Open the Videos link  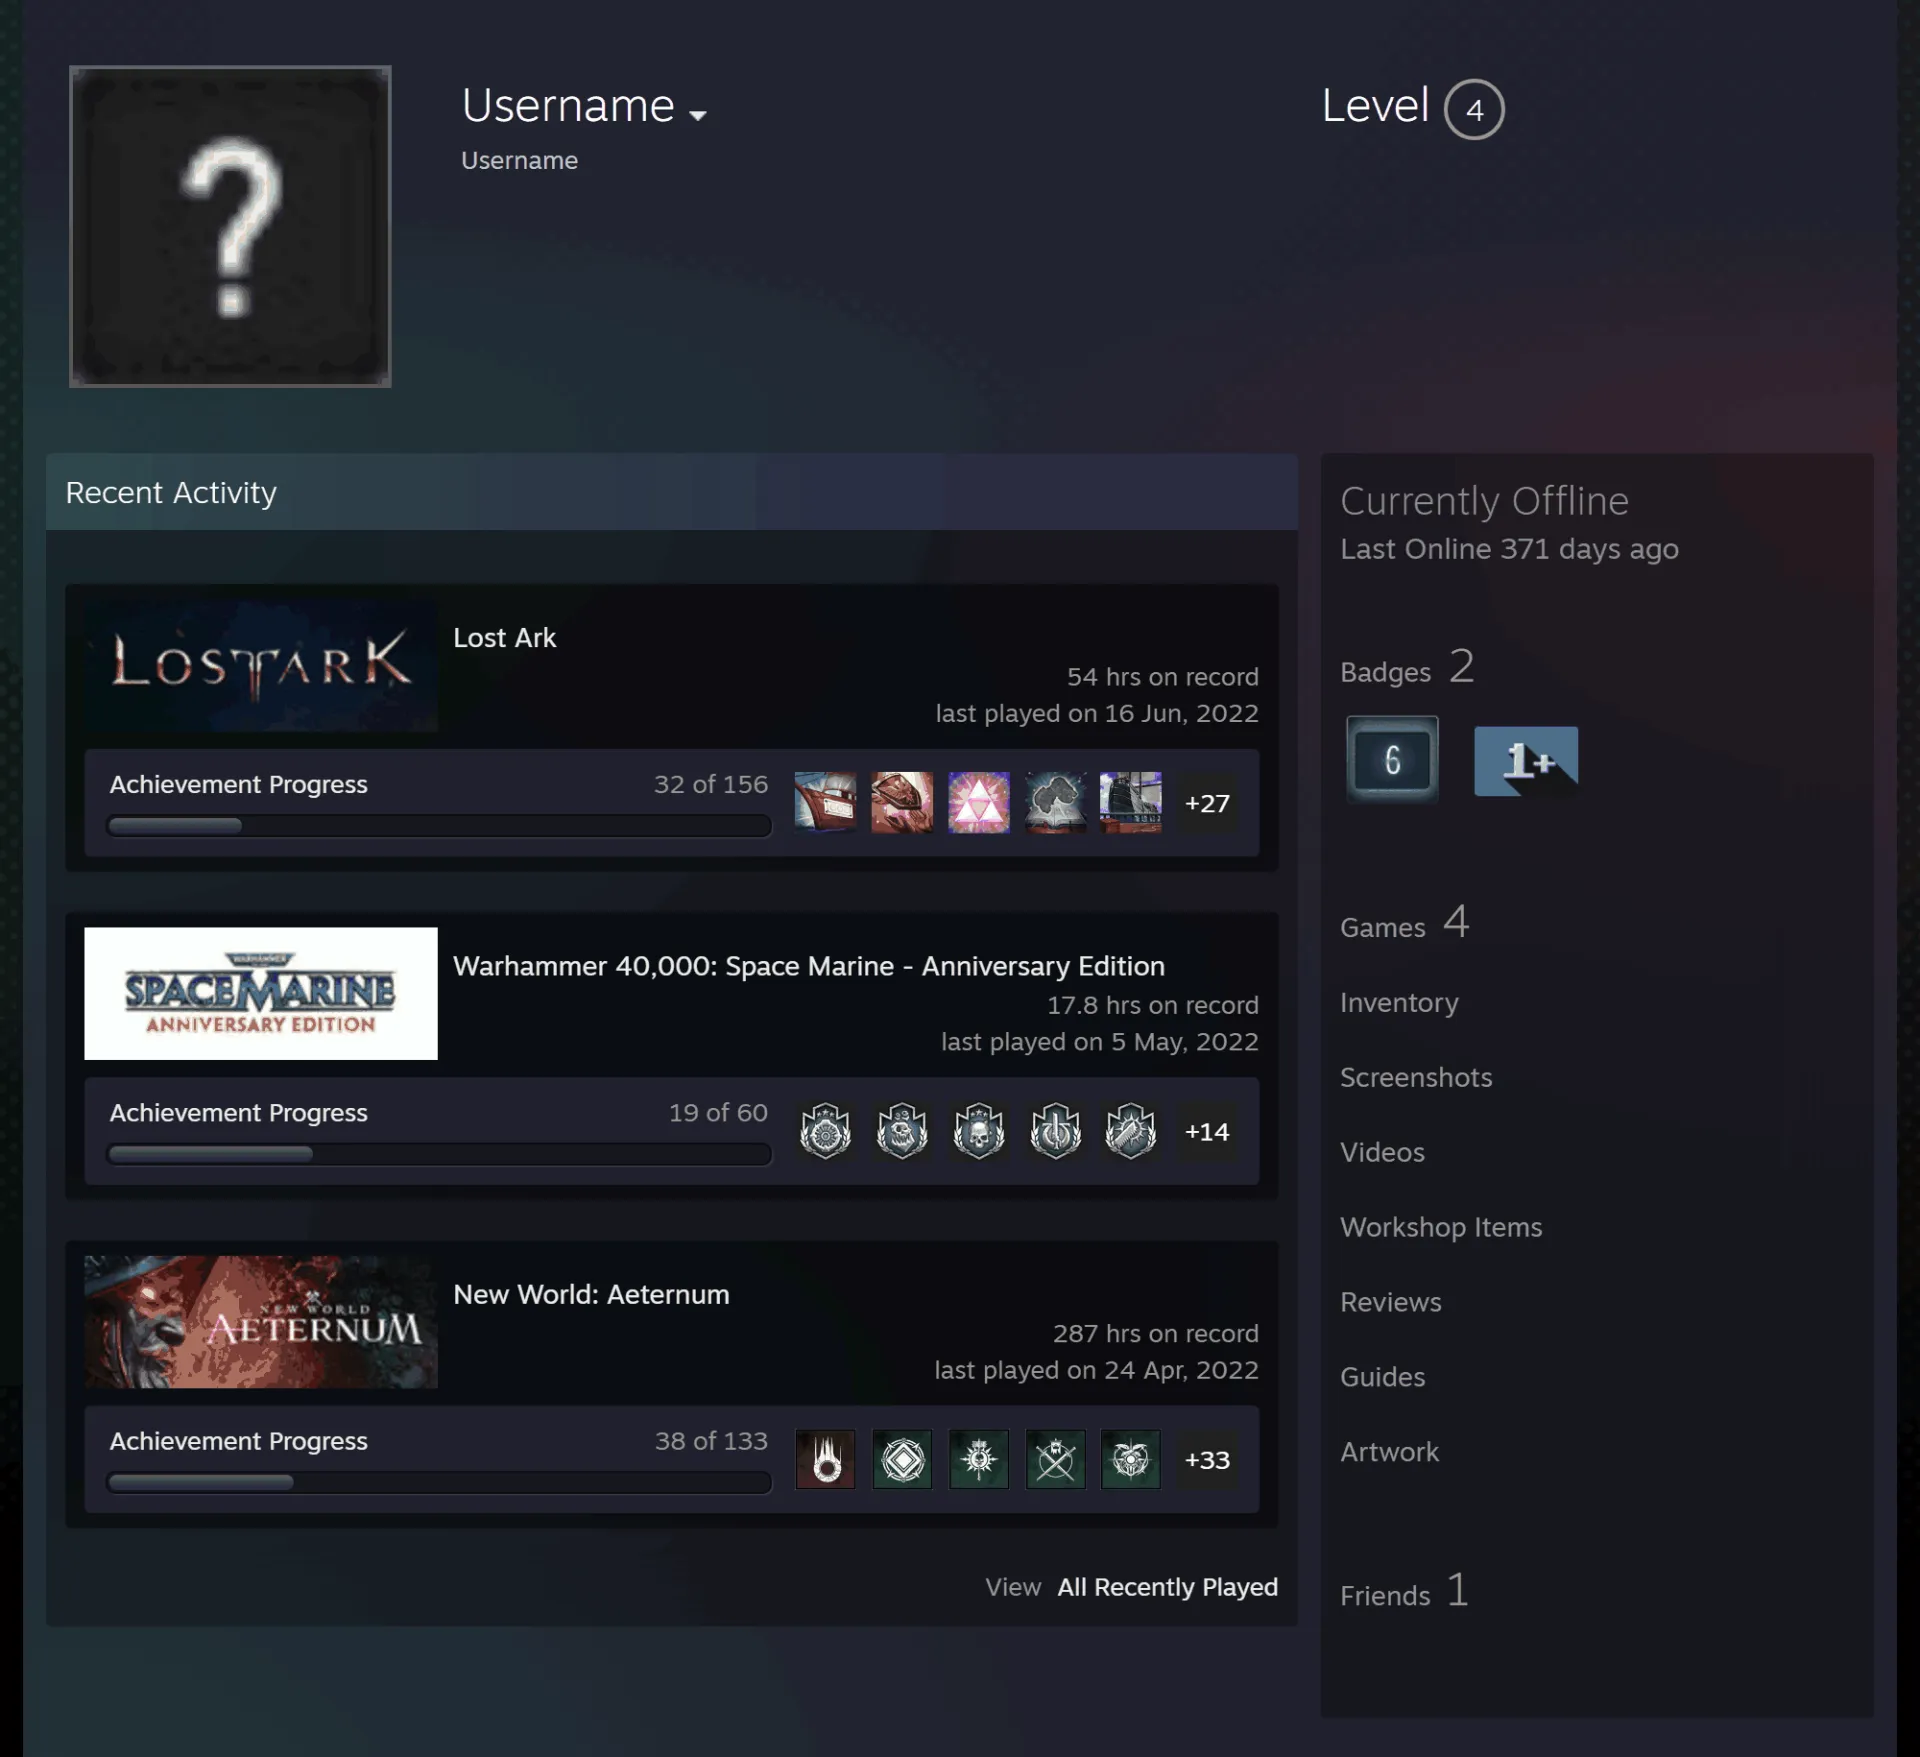tap(1382, 1152)
